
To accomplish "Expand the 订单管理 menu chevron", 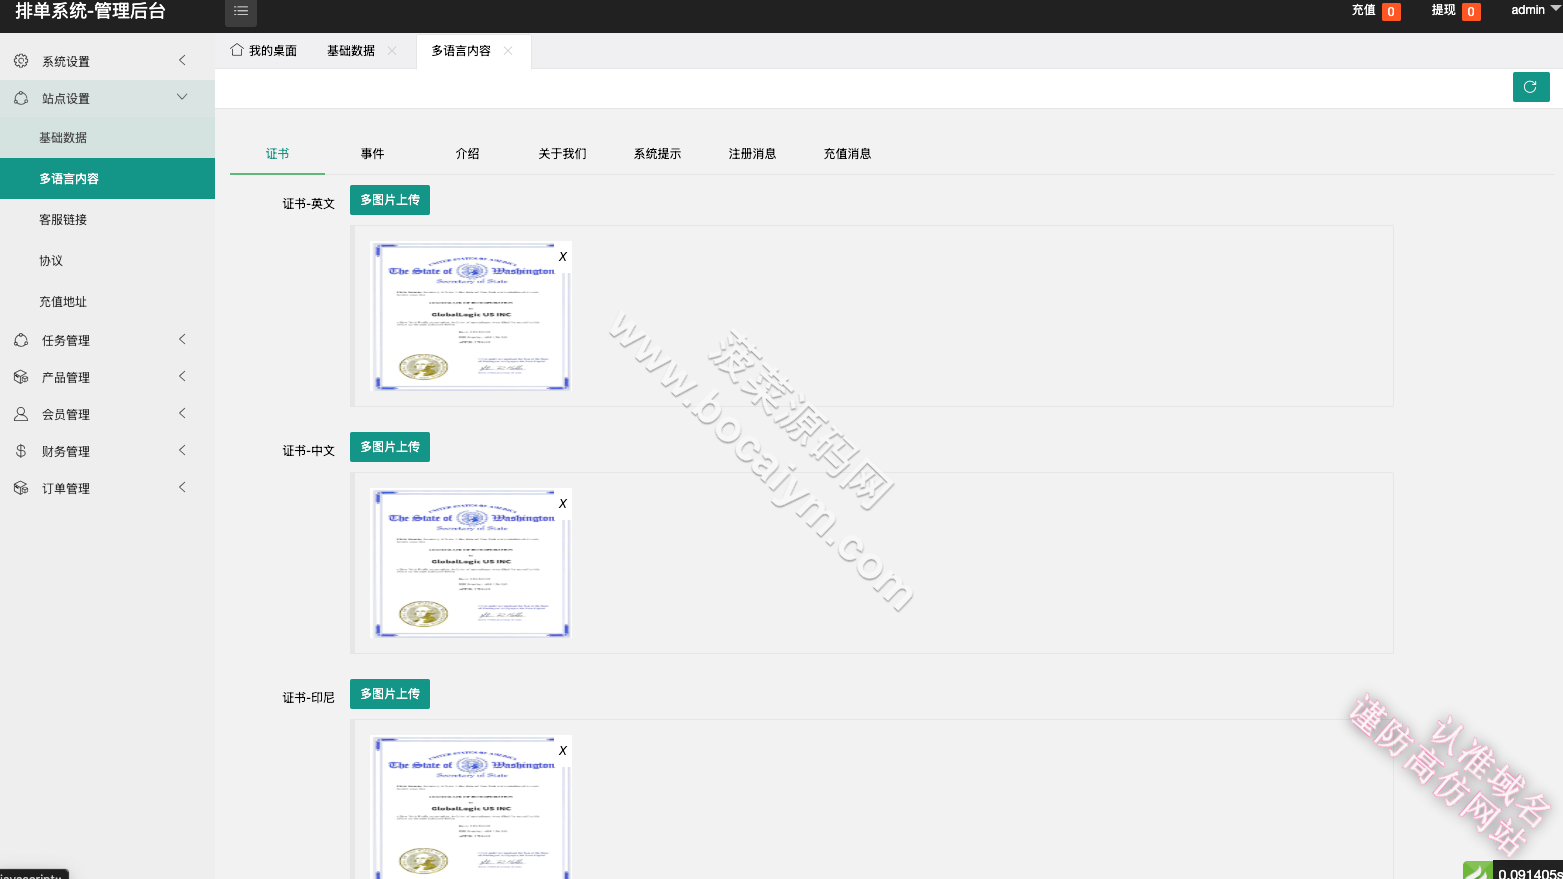I will pyautogui.click(x=182, y=487).
